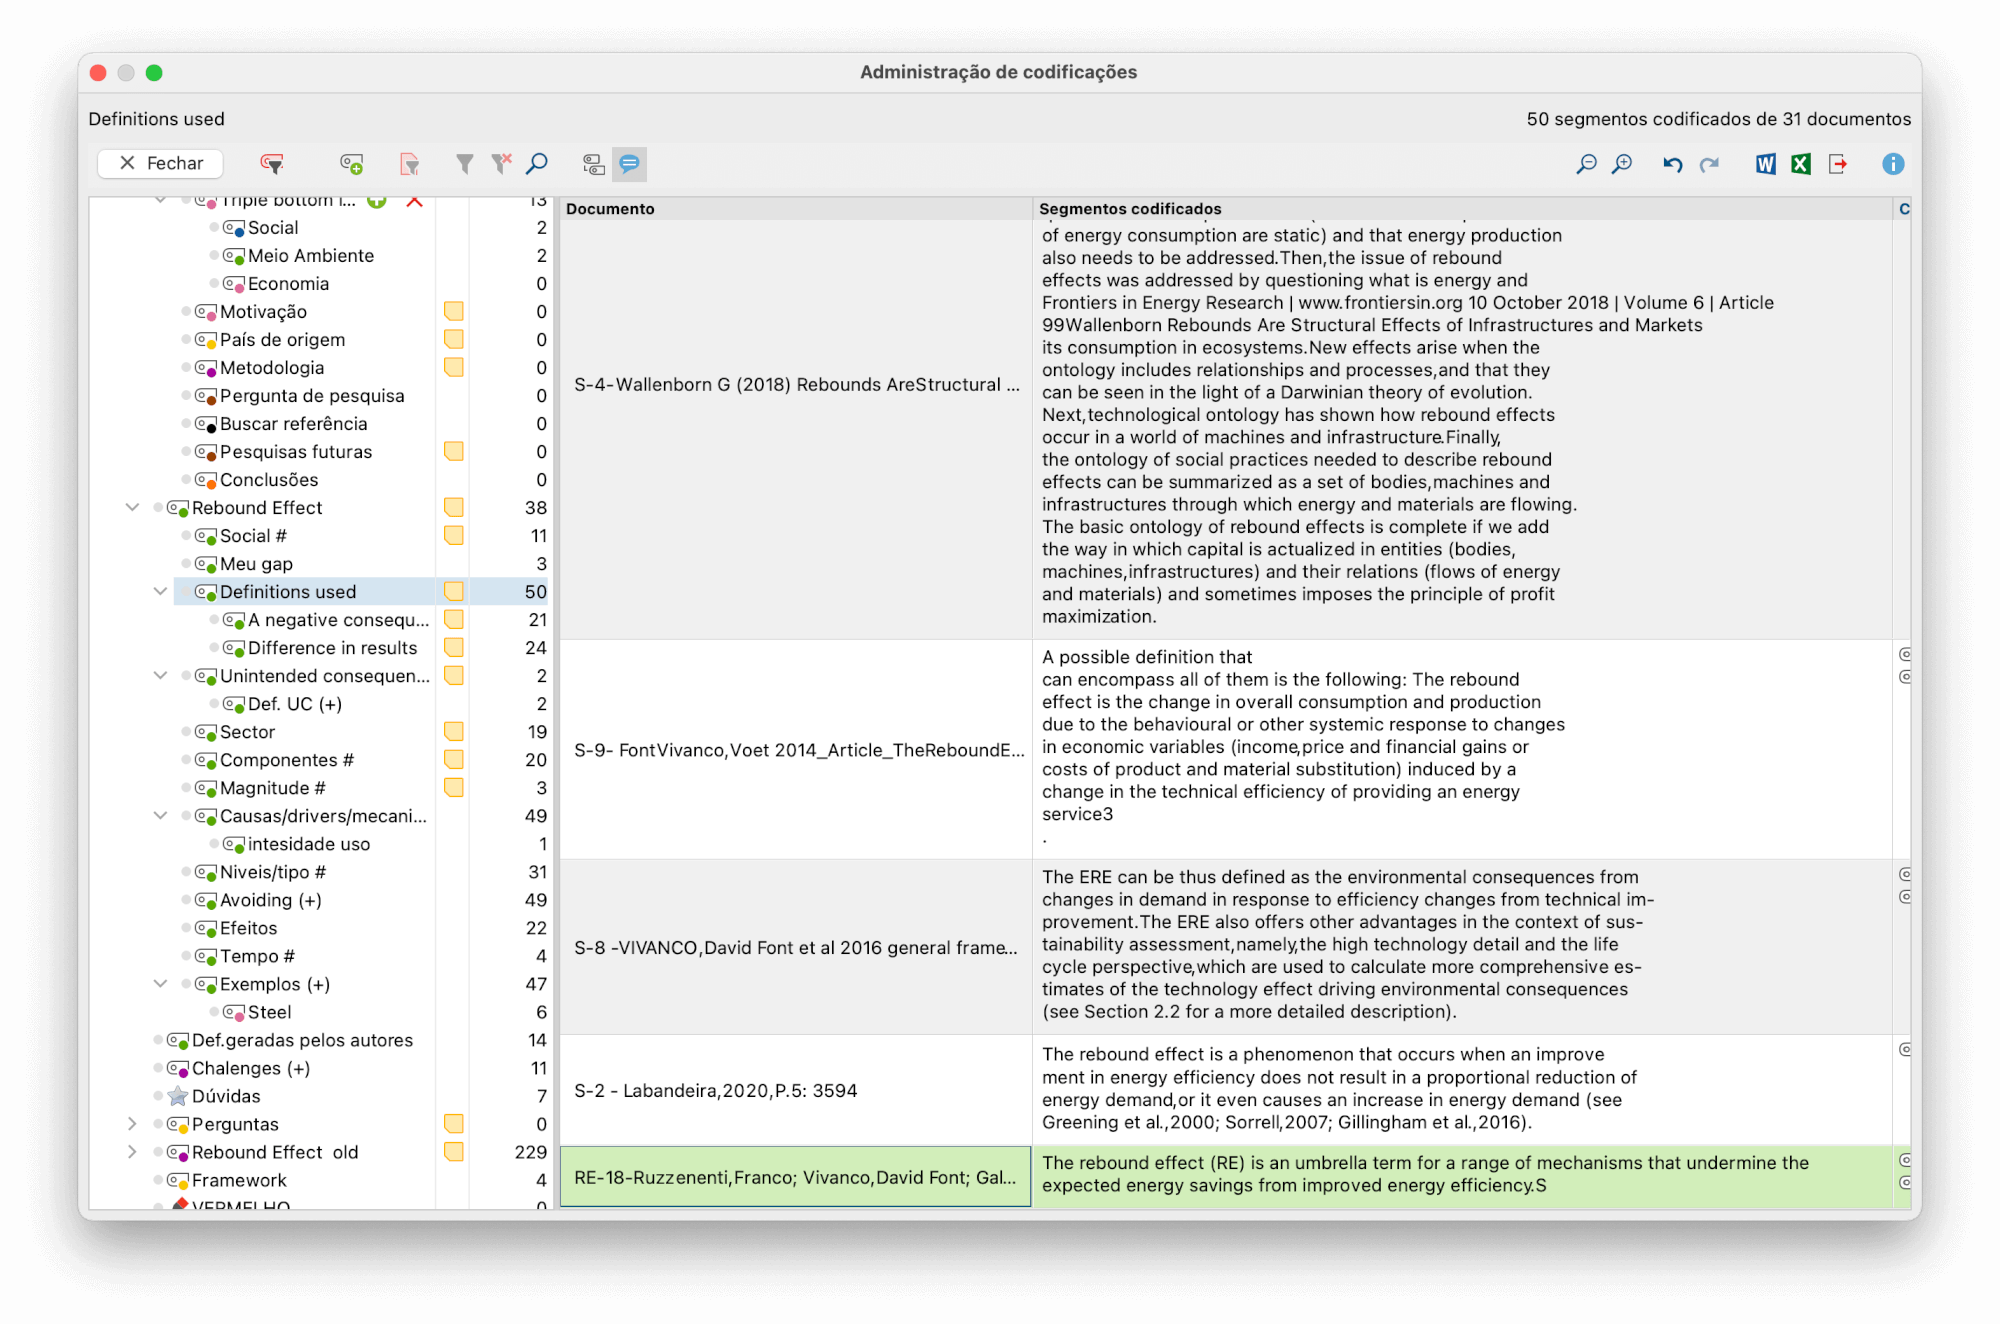Open the memo icon beside Metodologia

[x=454, y=367]
